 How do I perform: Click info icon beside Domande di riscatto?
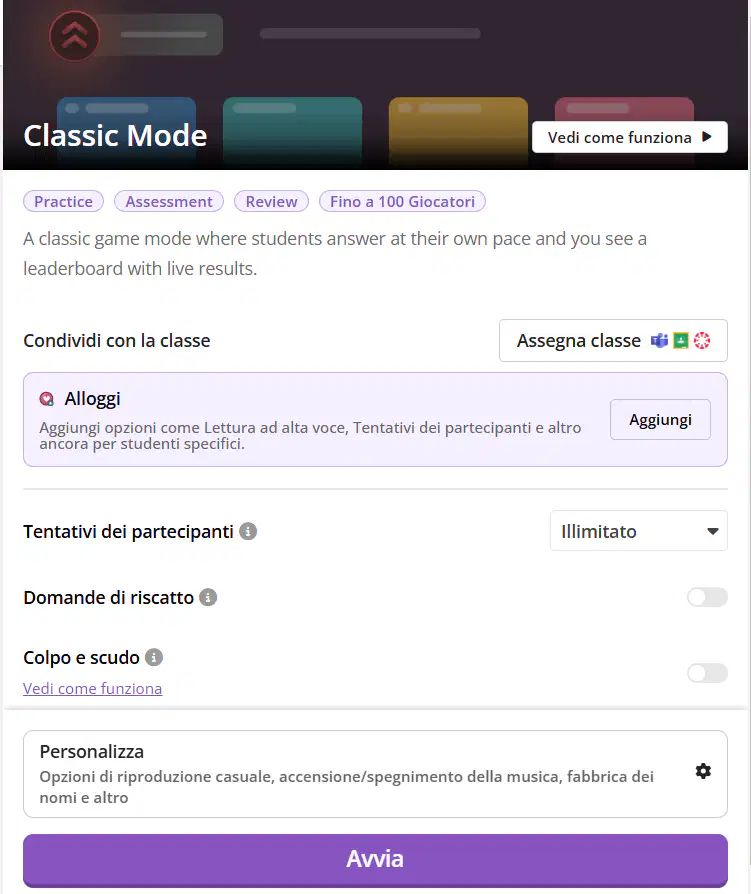pos(208,598)
